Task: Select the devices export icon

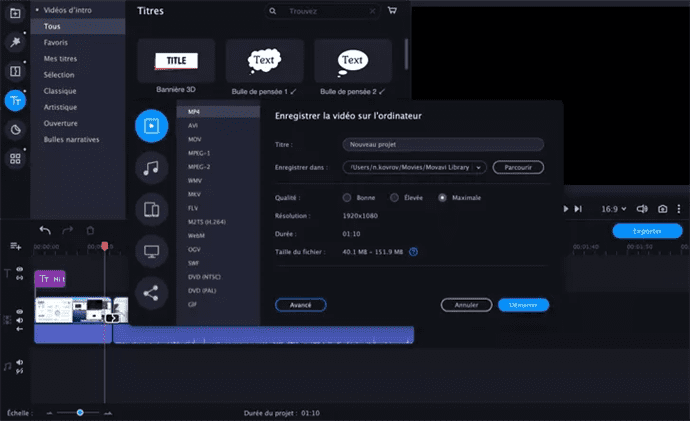Action: click(151, 209)
